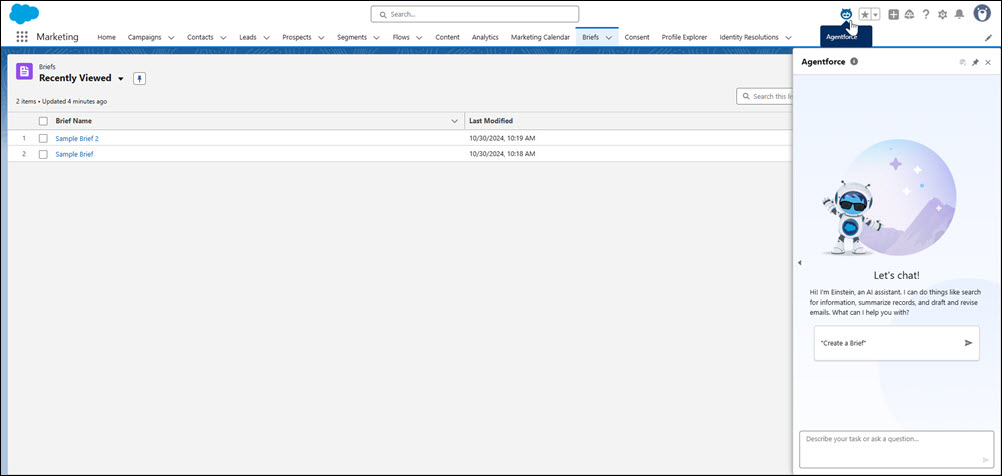1002x476 pixels.
Task: Open the App Launcher grid icon
Action: point(22,37)
